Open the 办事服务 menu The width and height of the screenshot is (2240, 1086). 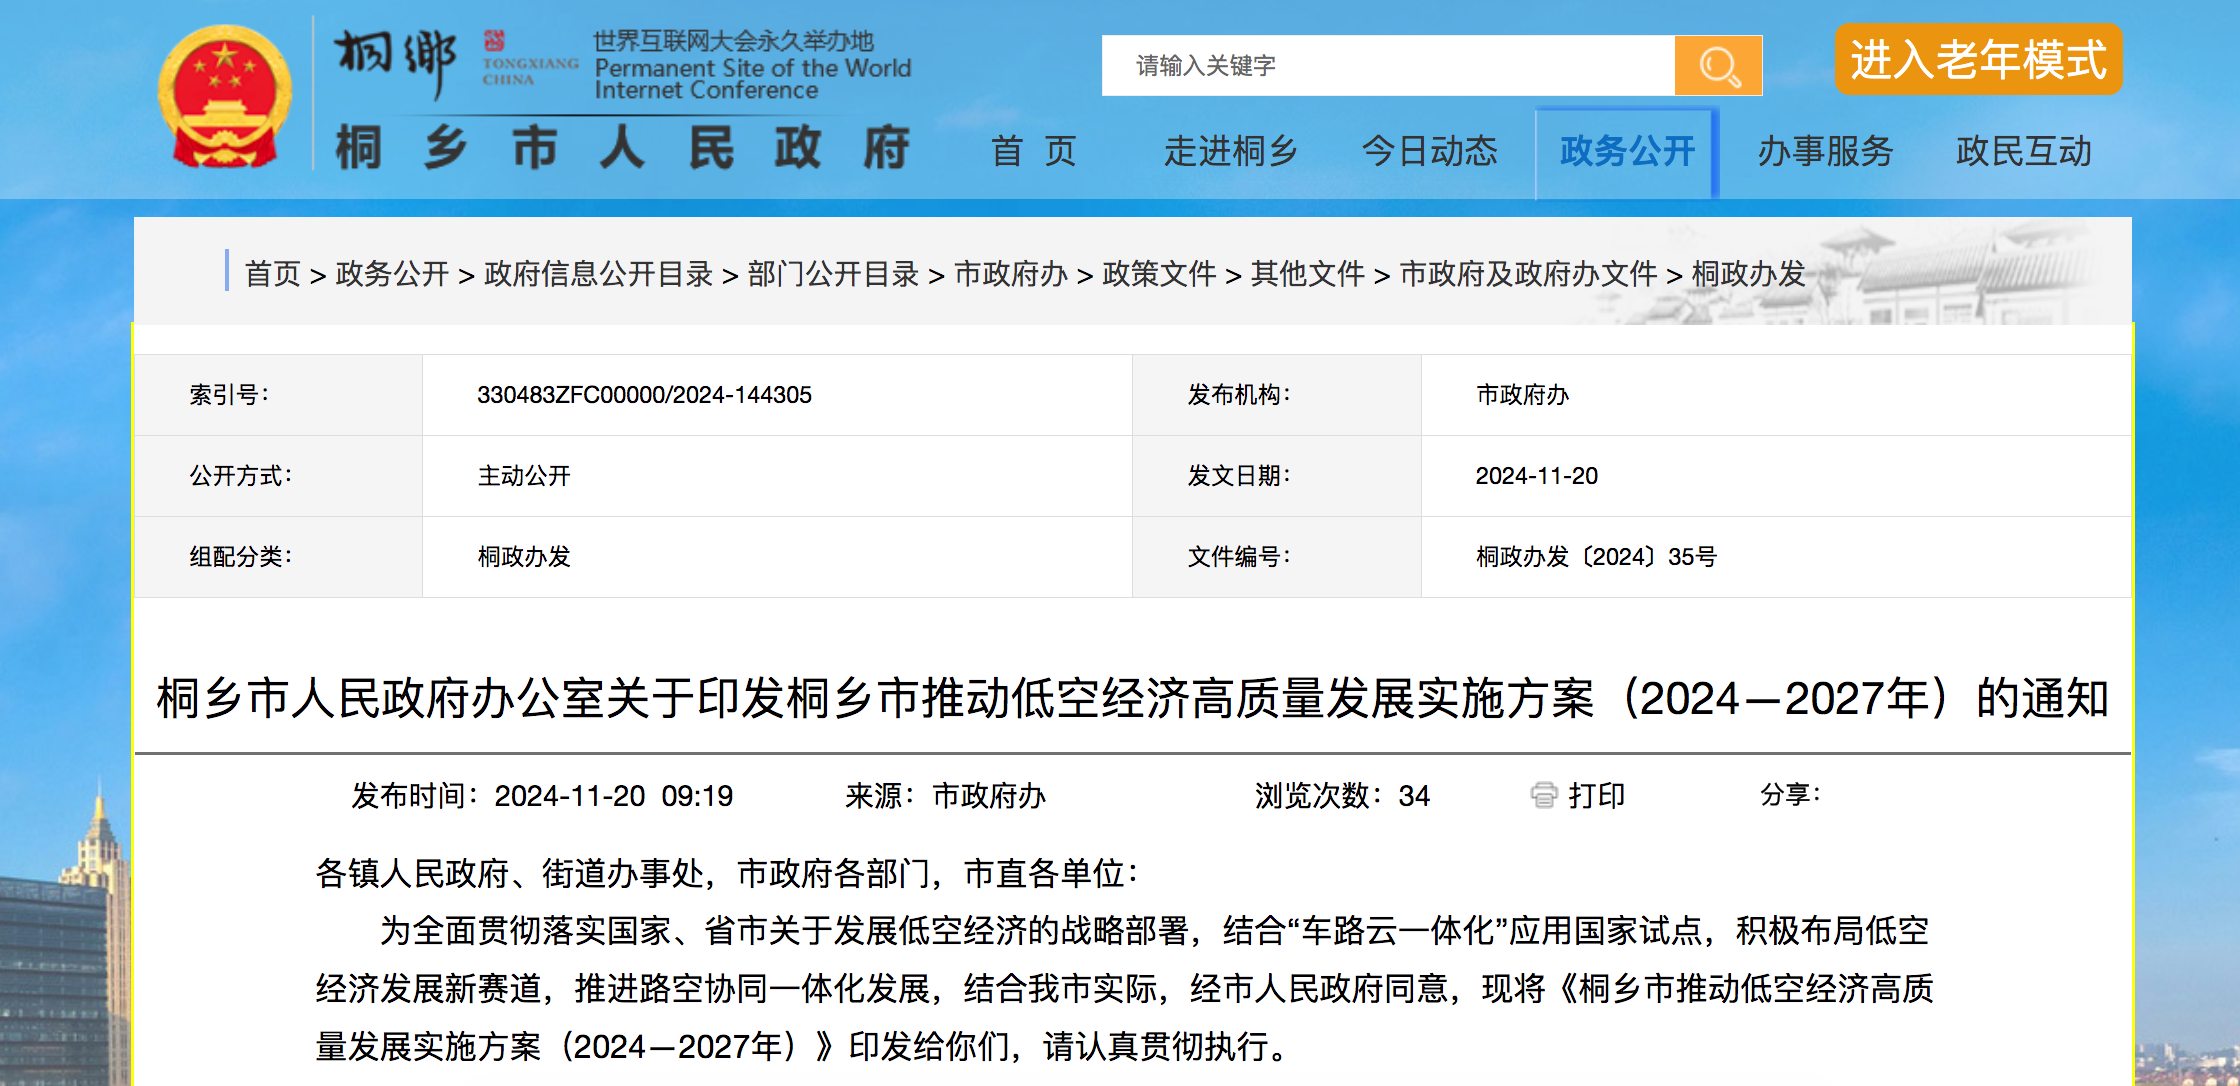pyautogui.click(x=1825, y=152)
